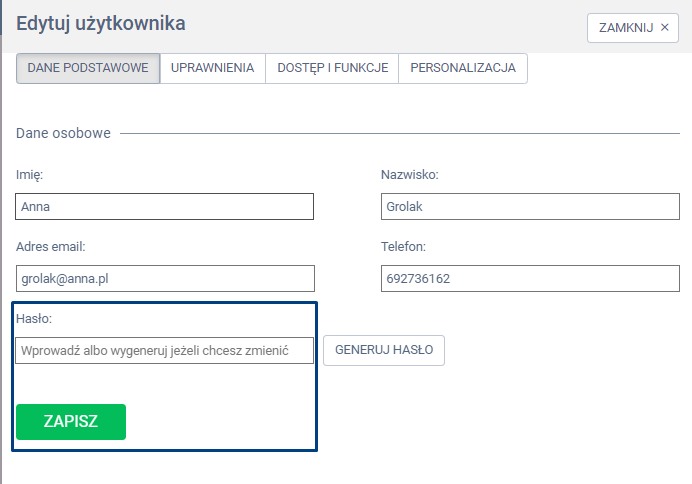This screenshot has height=484, width=692.
Task: Select the Telefon field with 692736162
Action: pyautogui.click(x=530, y=278)
